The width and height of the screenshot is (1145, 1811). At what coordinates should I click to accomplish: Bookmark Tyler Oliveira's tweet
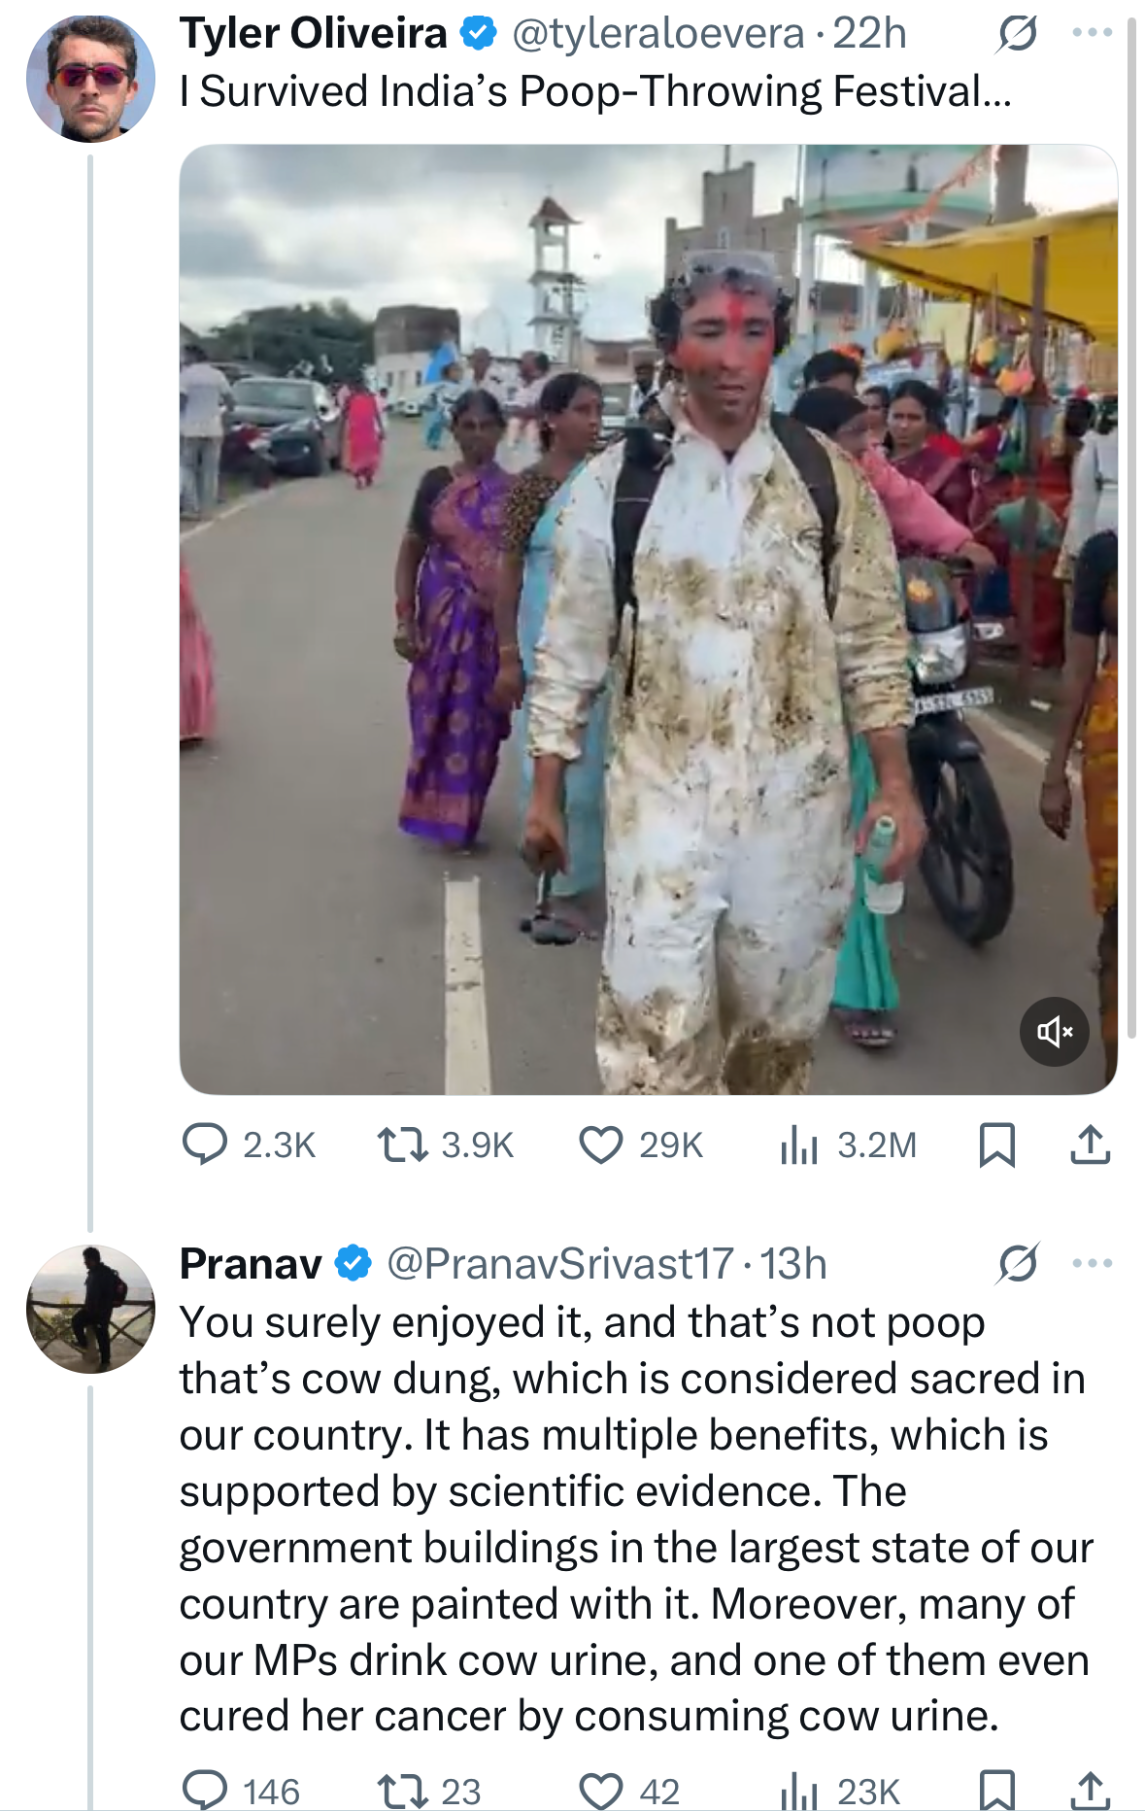pos(997,1144)
